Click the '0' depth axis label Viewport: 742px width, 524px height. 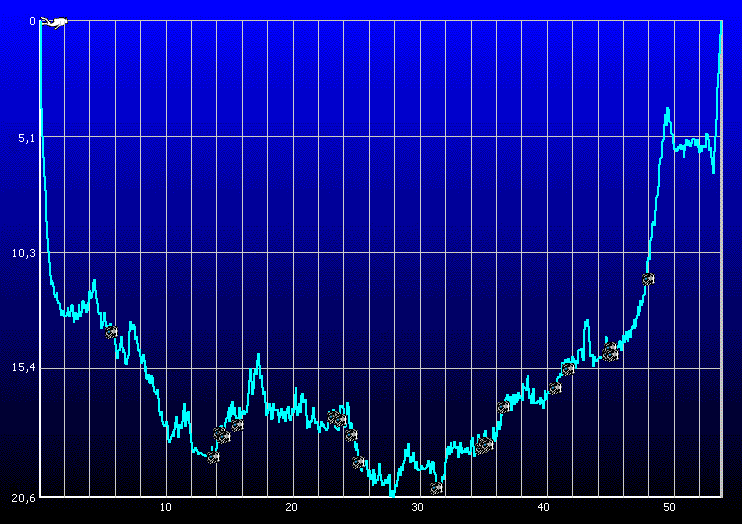32,21
